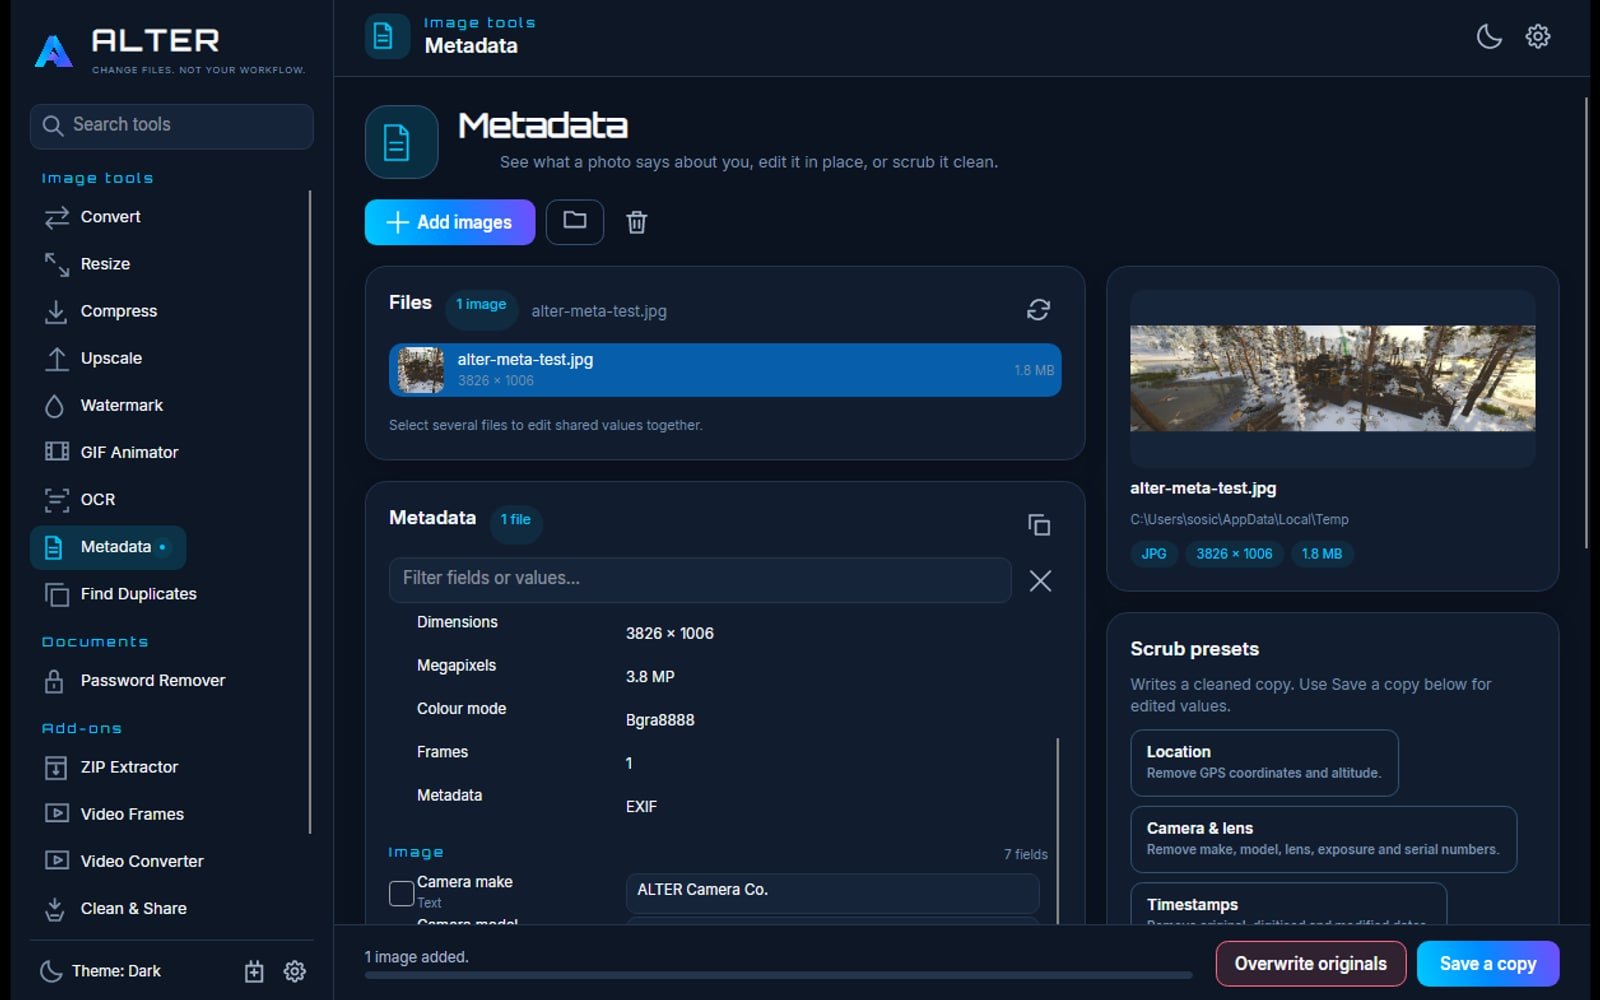
Task: Edit the ALTER Camera Co. value field
Action: (832, 892)
